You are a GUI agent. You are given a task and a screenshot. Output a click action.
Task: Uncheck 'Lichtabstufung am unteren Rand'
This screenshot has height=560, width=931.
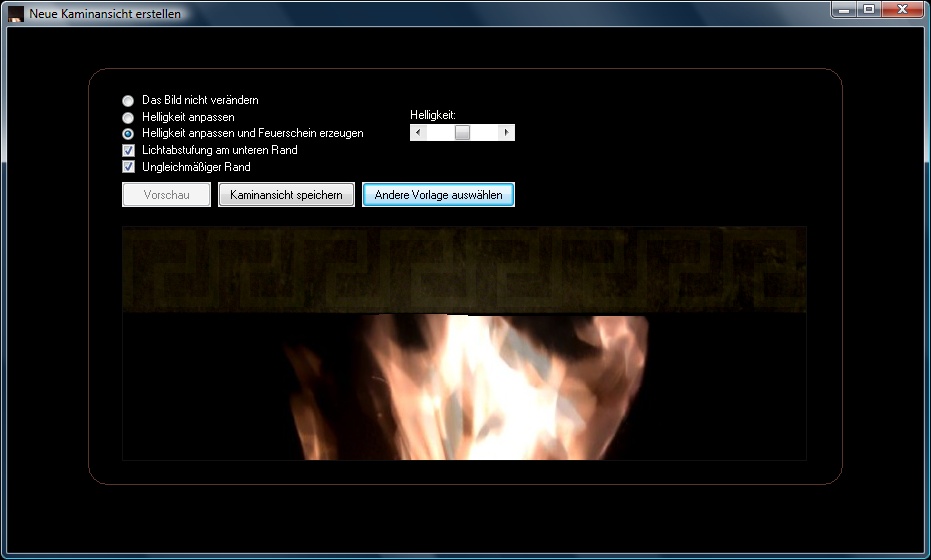coord(128,150)
